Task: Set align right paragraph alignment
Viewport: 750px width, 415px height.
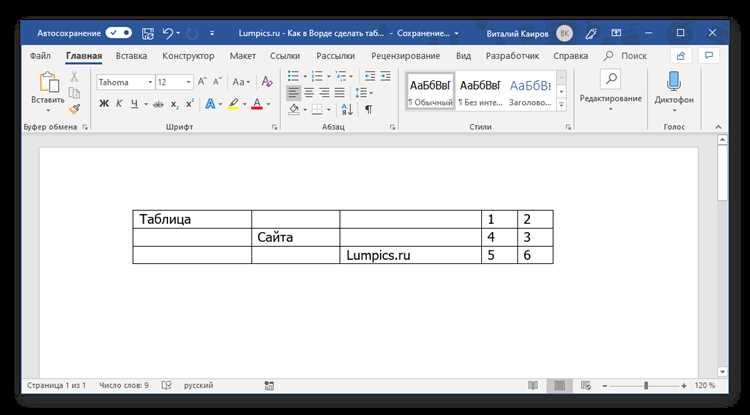Action: coord(324,92)
